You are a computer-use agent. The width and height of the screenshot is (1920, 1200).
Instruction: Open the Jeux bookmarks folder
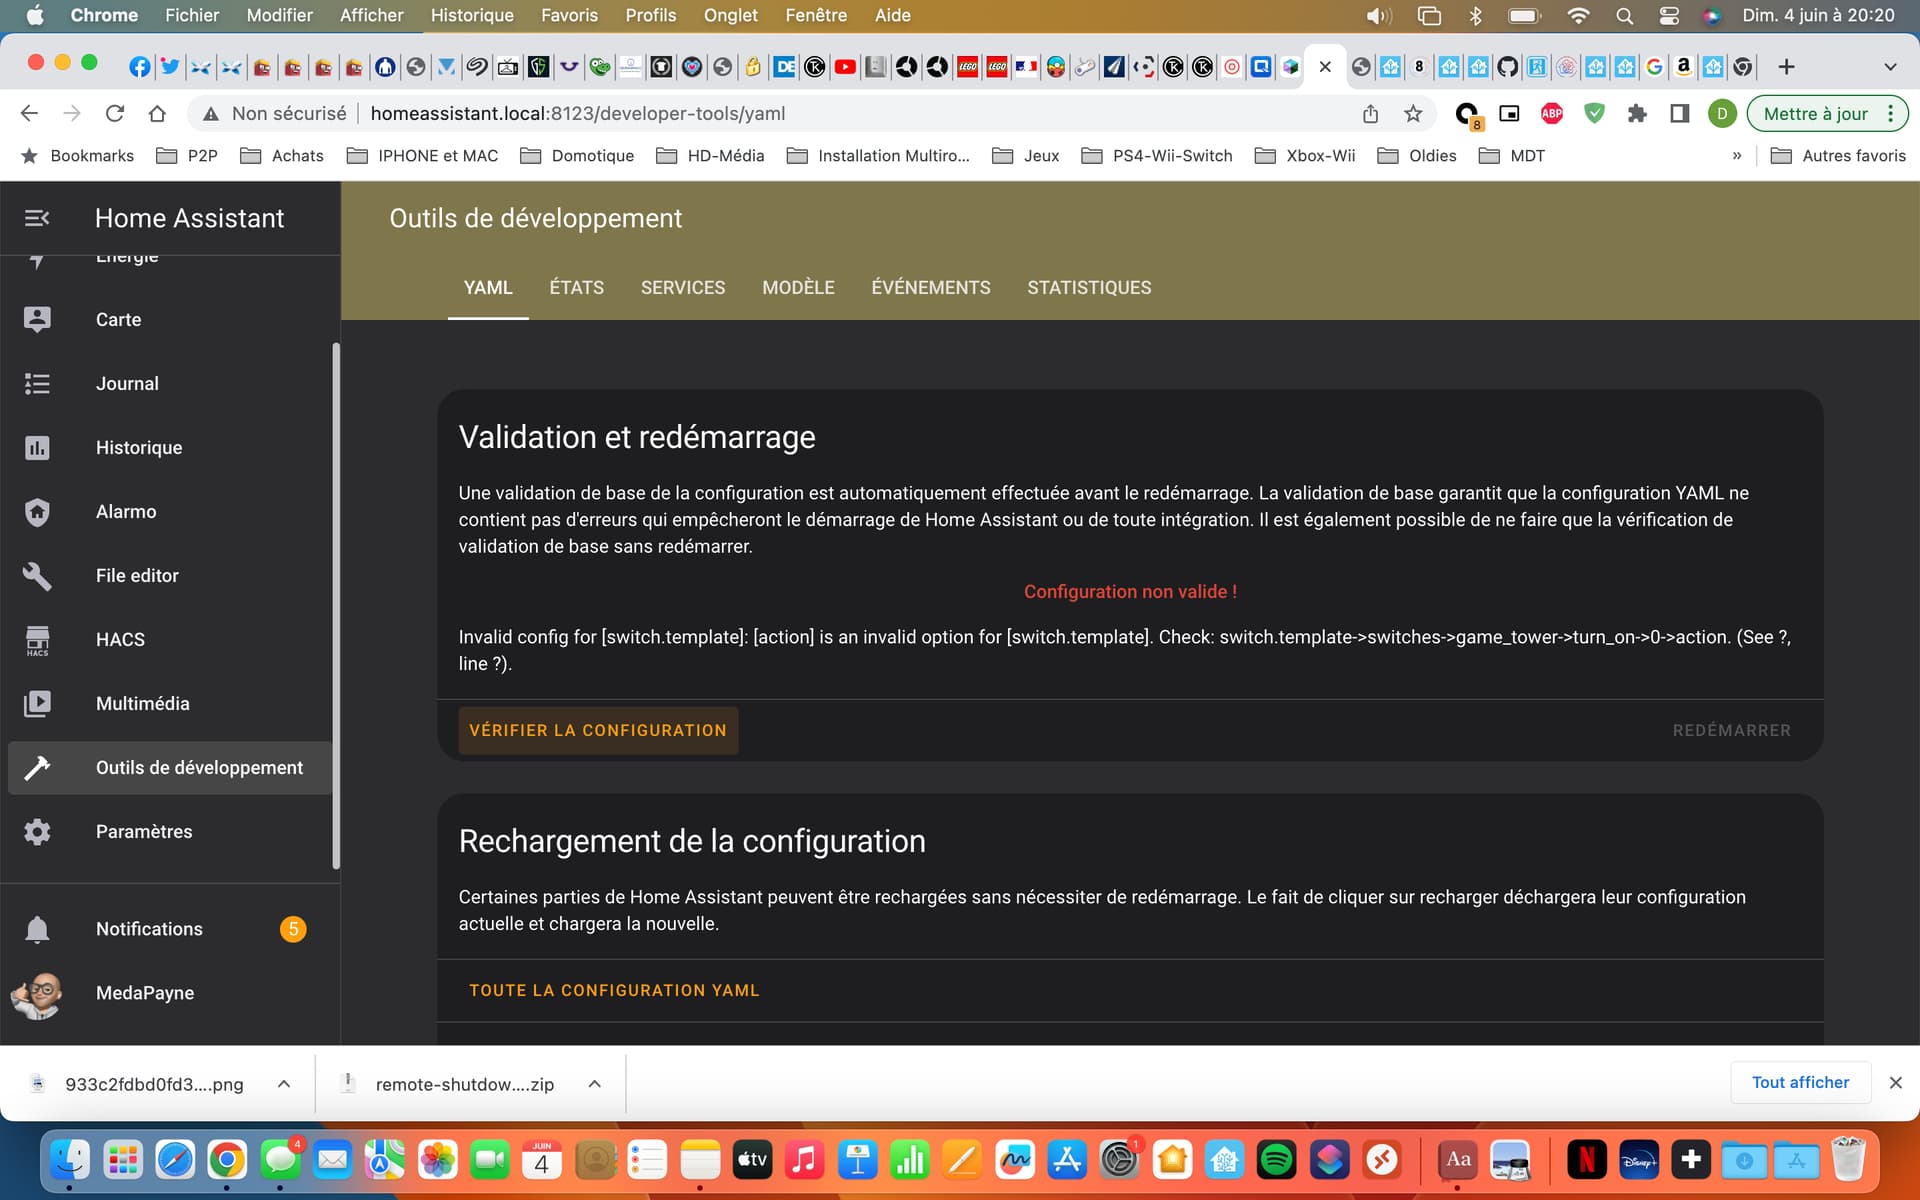(x=1026, y=156)
